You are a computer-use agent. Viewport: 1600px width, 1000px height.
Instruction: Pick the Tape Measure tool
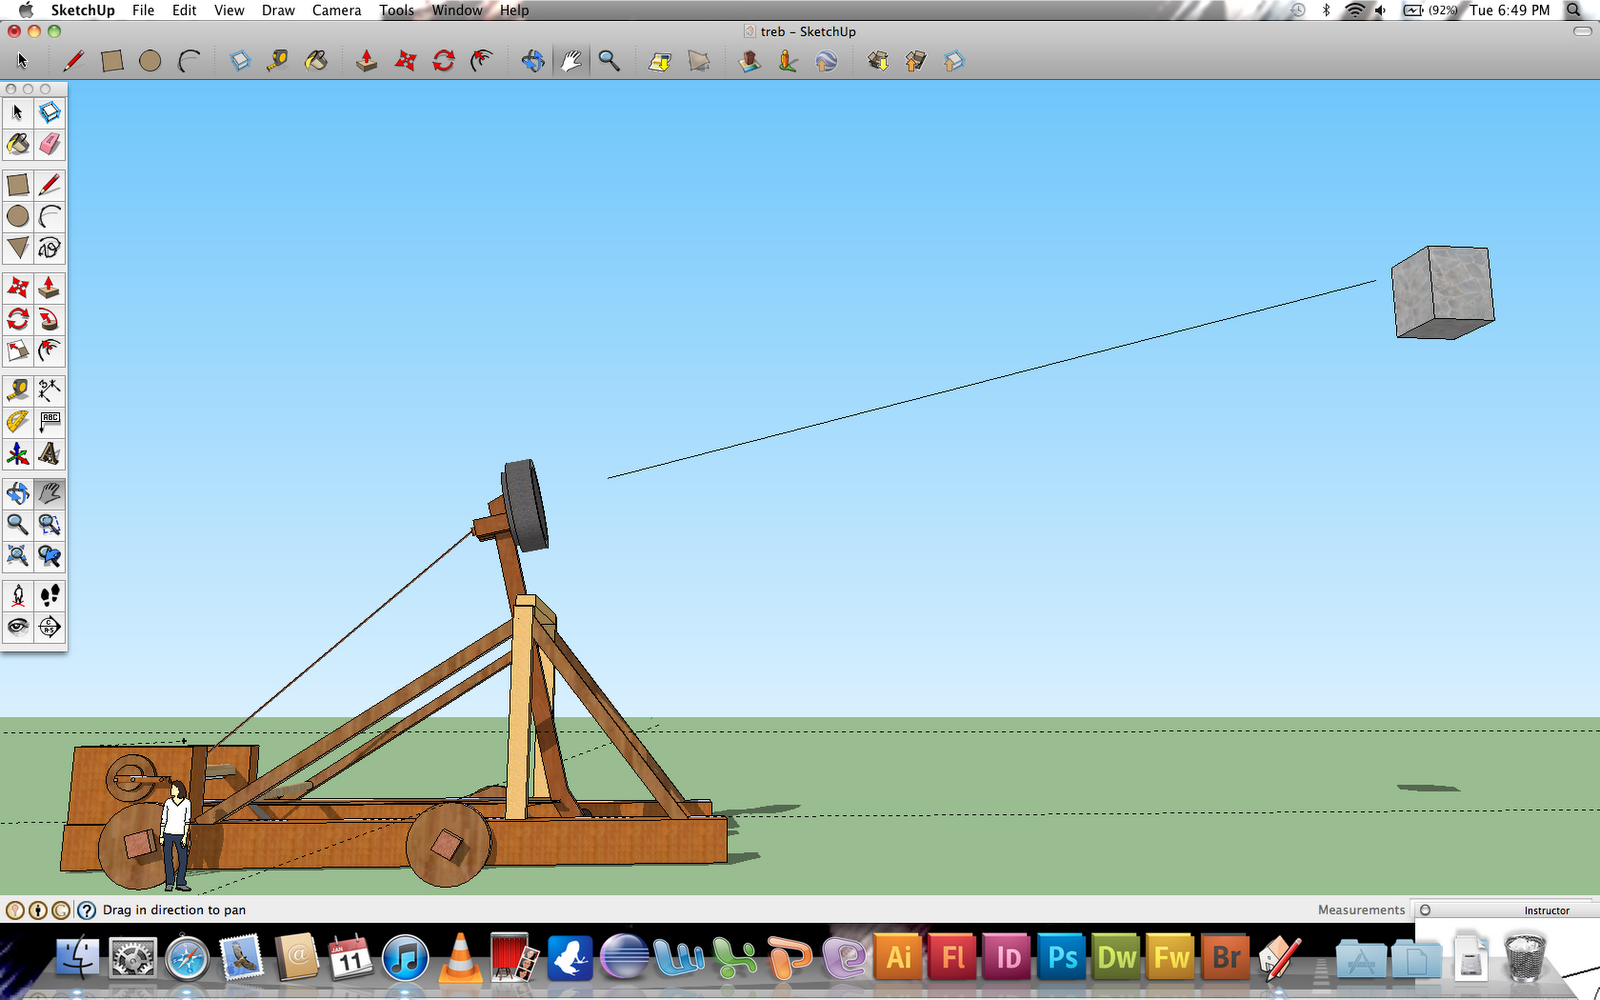(17, 390)
